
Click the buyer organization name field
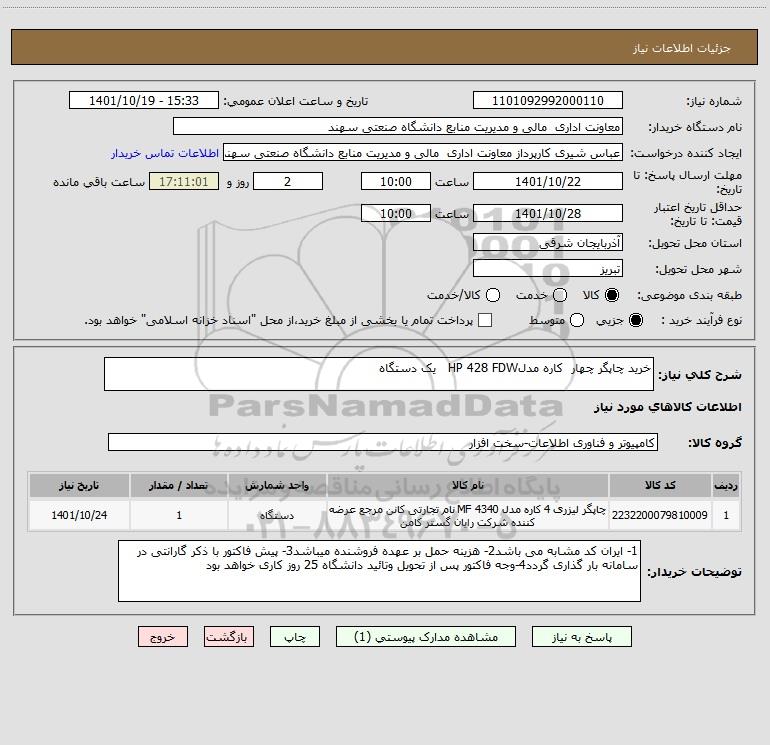pos(398,127)
